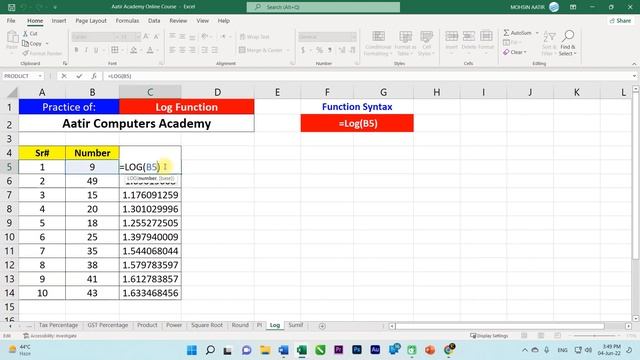Click the Copy command in Clipboard group
This screenshot has height=360, width=640.
point(32,43)
